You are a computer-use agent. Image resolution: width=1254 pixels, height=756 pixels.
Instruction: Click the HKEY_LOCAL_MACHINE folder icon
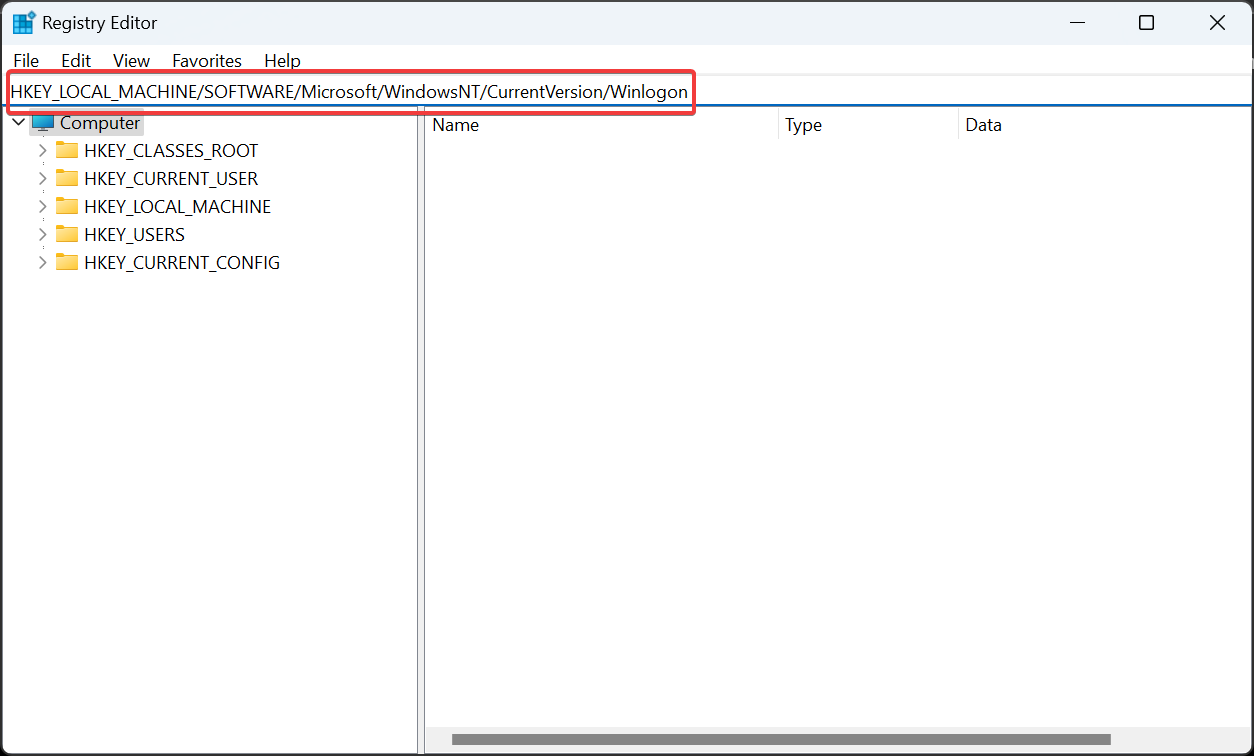point(67,207)
